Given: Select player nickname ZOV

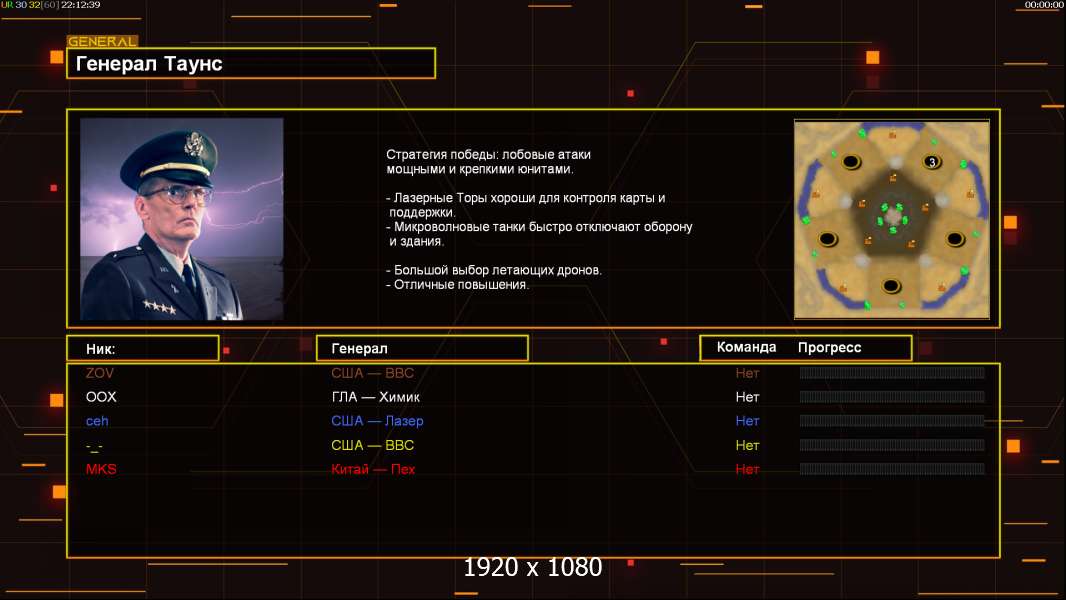Looking at the screenshot, I should click(100, 373).
